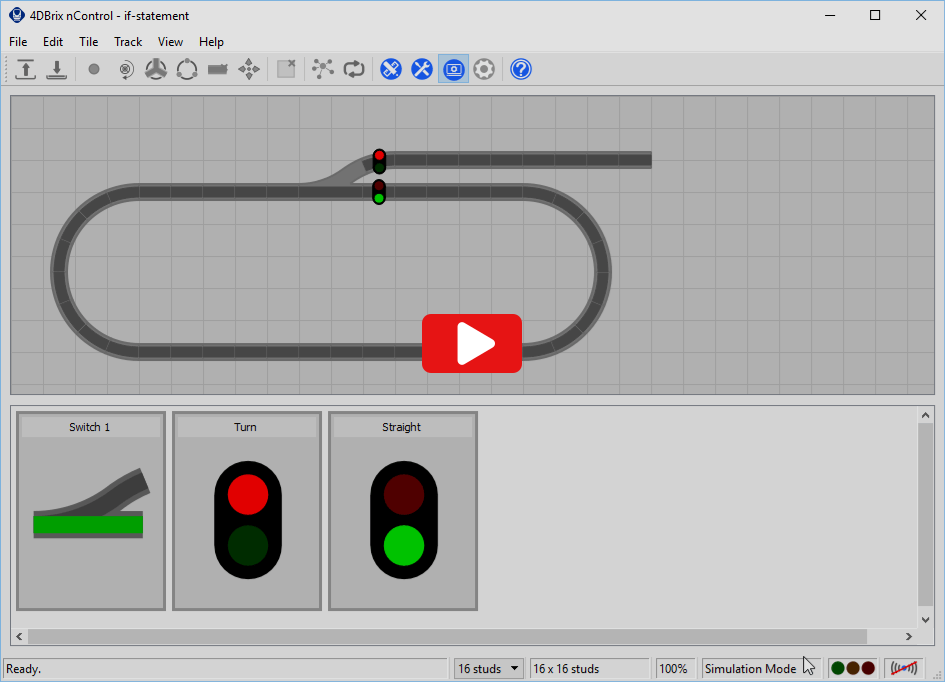This screenshot has width=945, height=682.
Task: Click the loop arrows toolbar icon
Action: (354, 69)
